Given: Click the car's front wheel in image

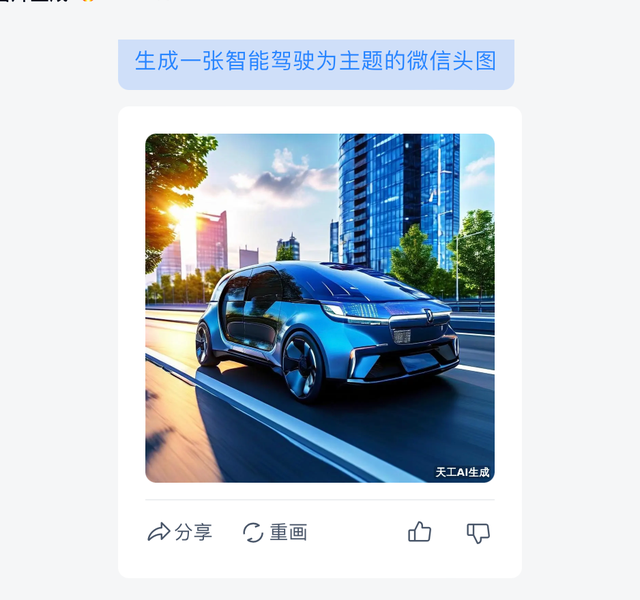Looking at the screenshot, I should point(302,366).
